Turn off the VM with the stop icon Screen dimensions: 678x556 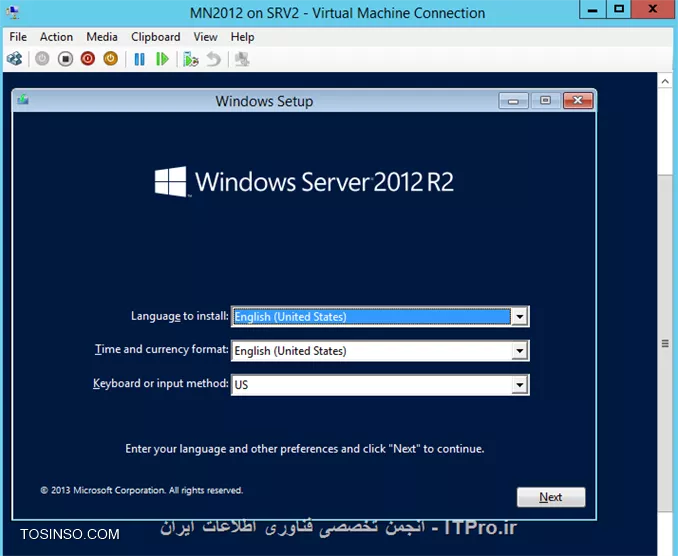click(x=65, y=59)
